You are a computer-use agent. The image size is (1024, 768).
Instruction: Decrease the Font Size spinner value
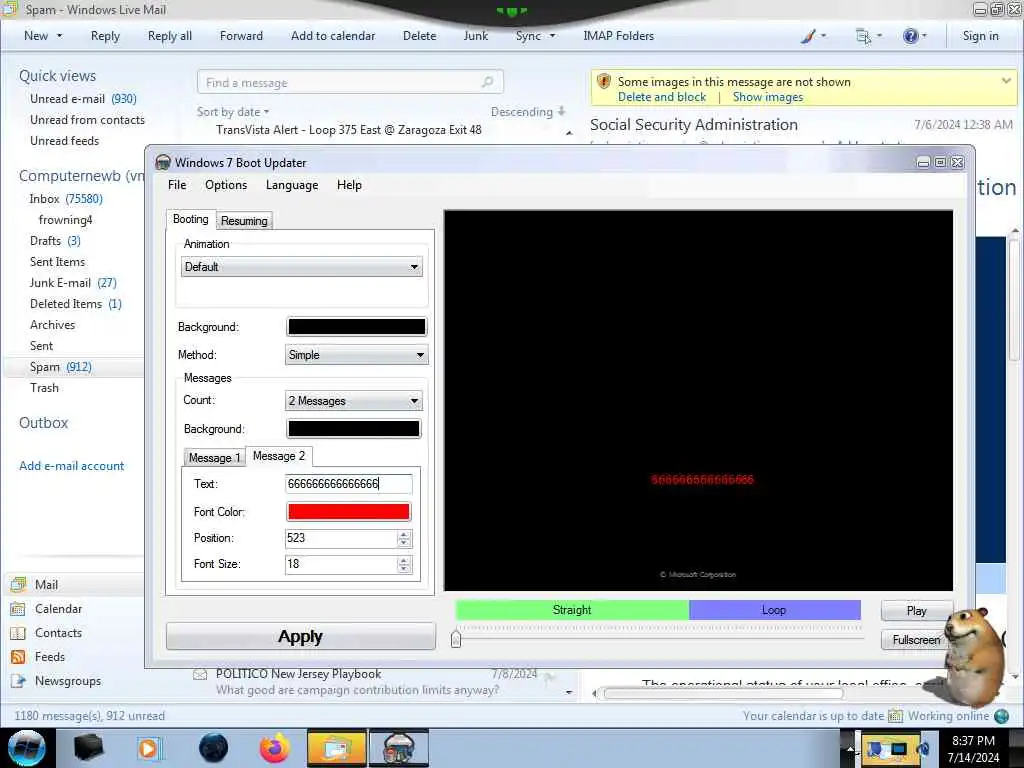tap(404, 569)
